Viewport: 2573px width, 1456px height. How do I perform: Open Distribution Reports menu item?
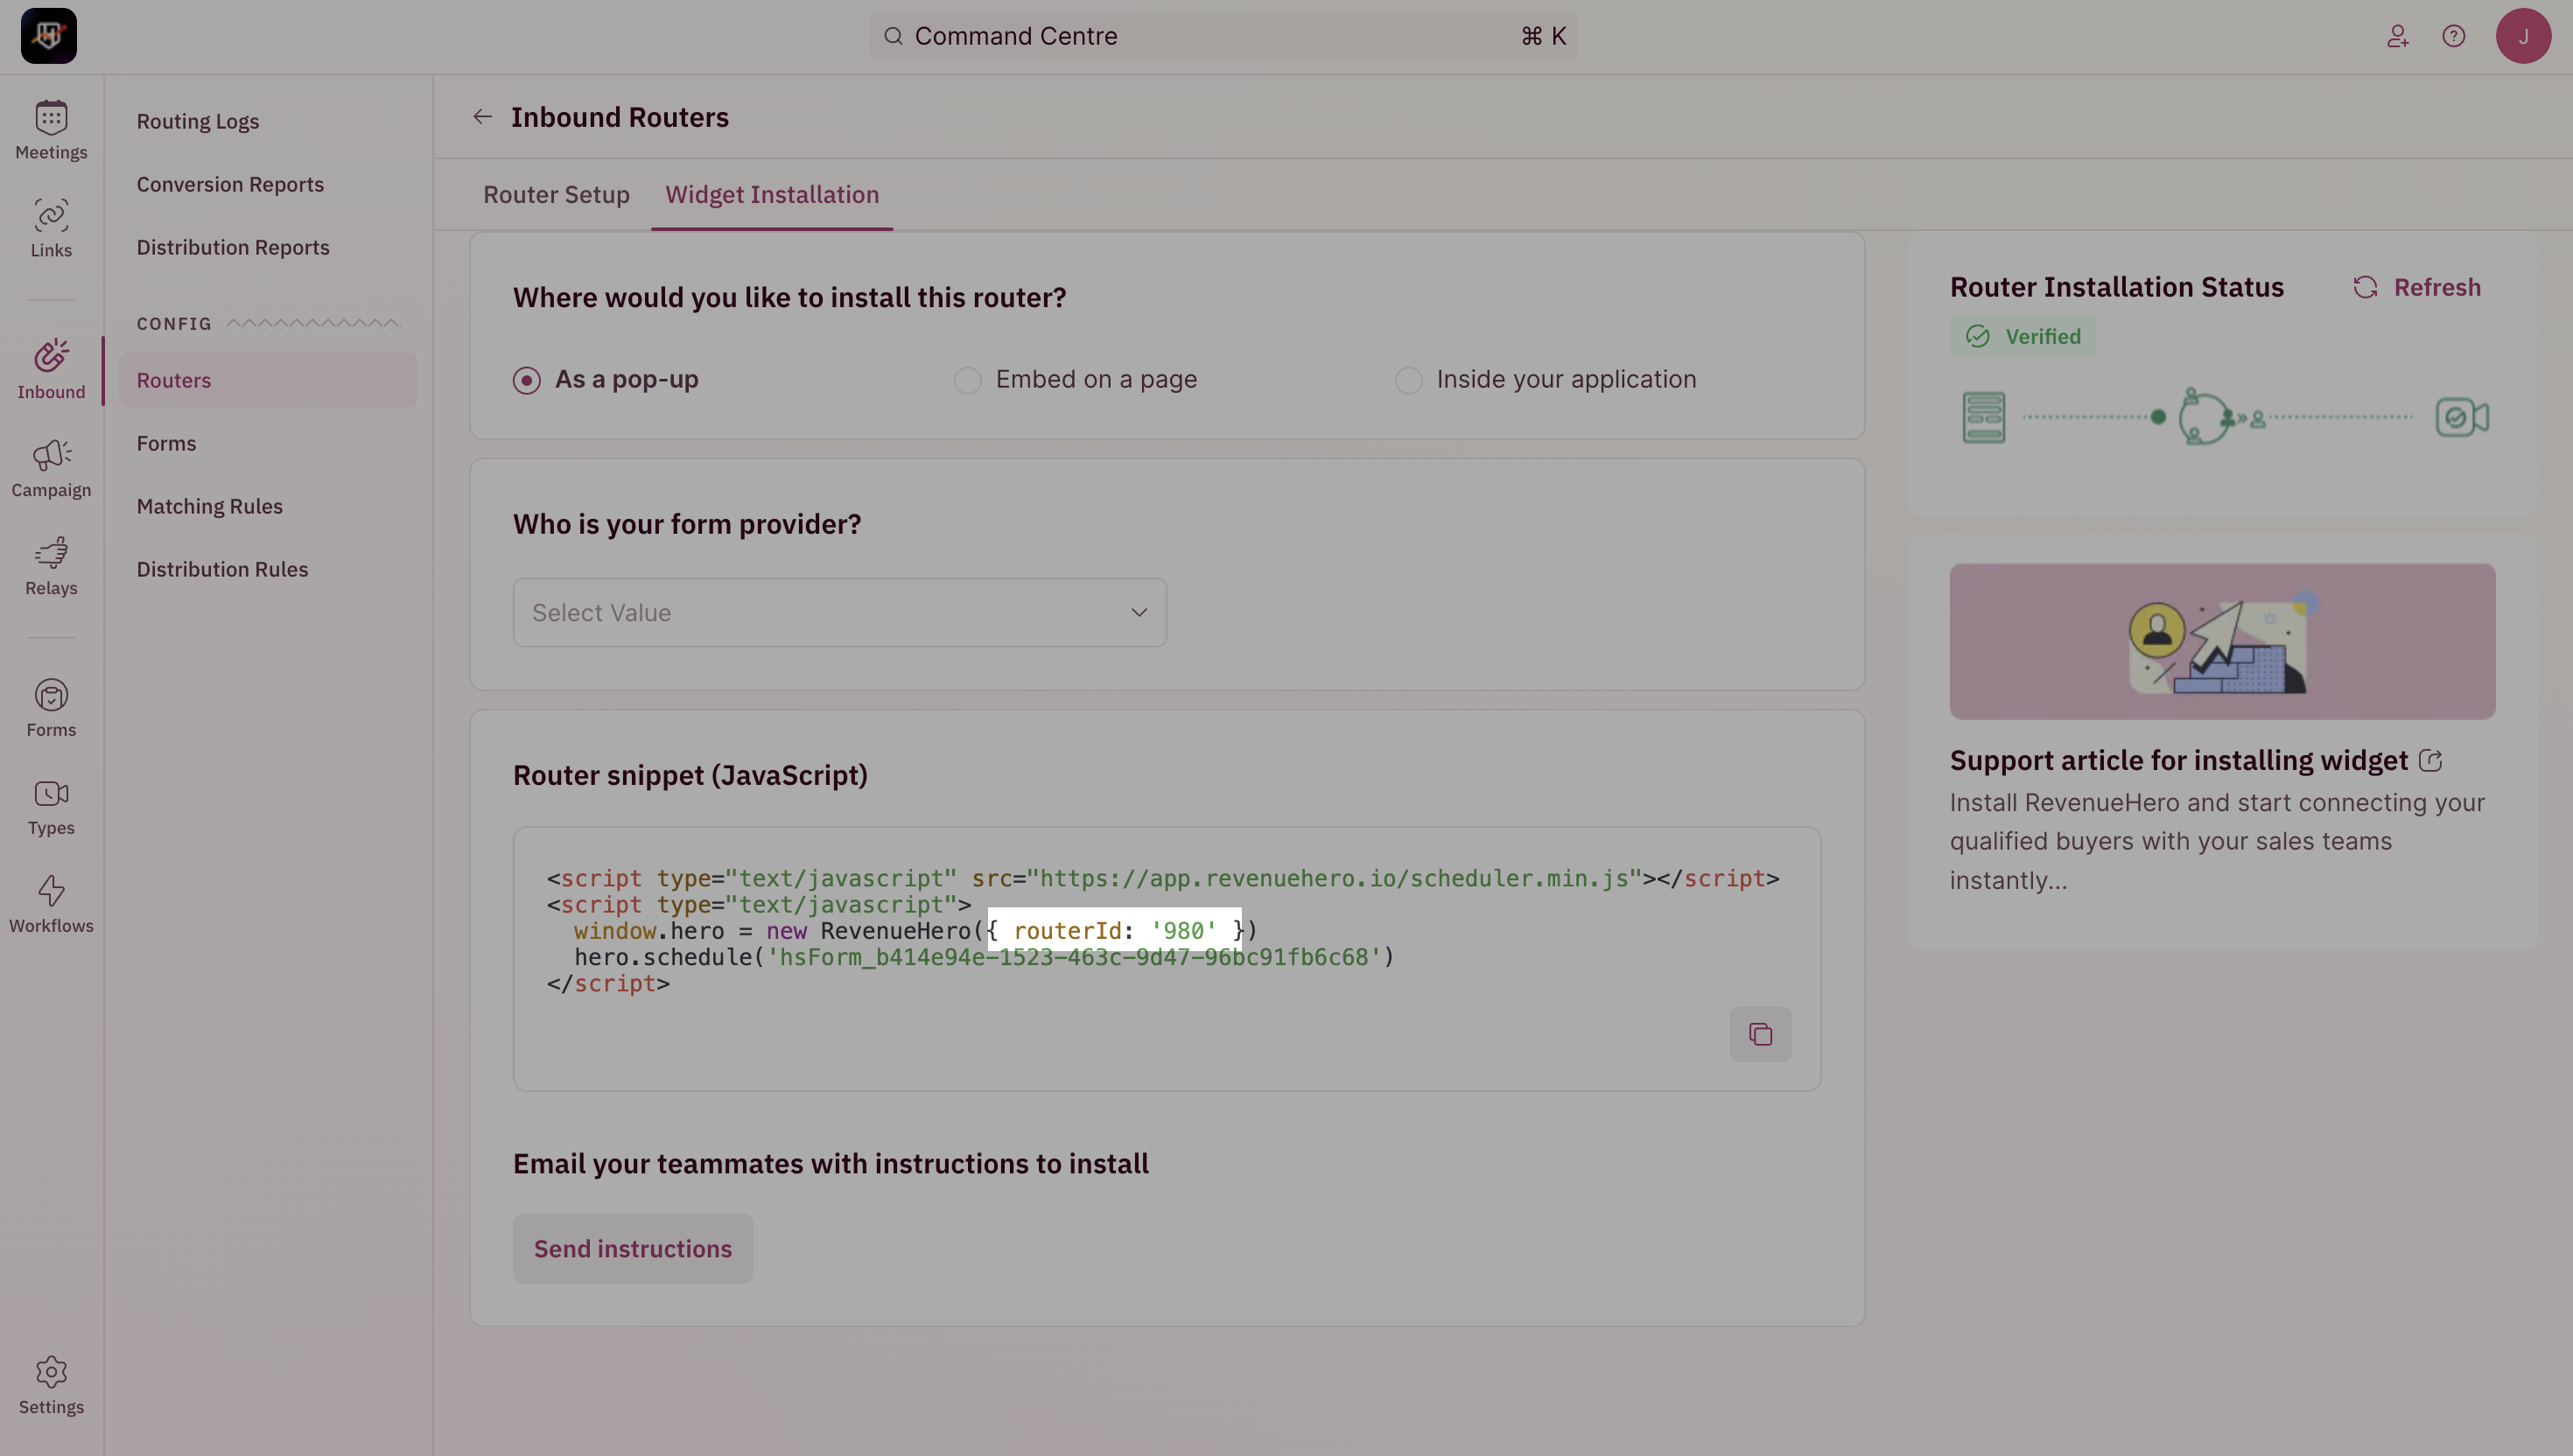pyautogui.click(x=233, y=247)
